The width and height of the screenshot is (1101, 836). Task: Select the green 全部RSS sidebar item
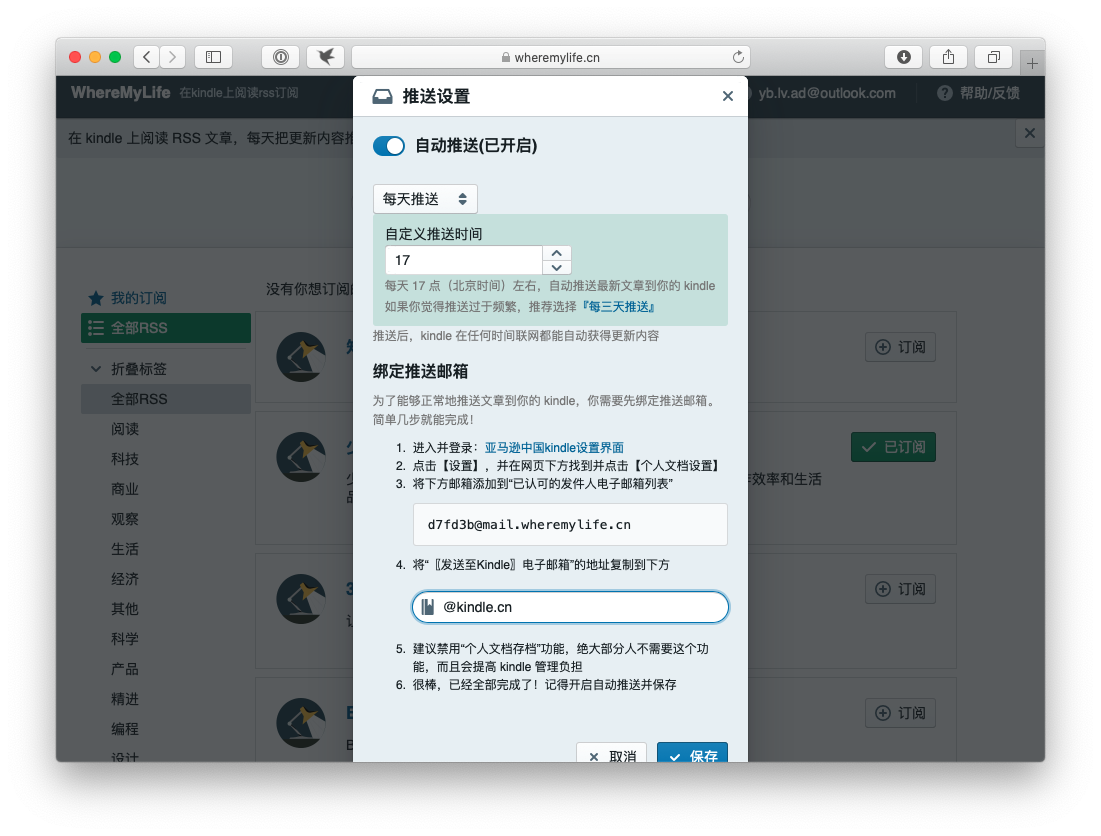(166, 328)
